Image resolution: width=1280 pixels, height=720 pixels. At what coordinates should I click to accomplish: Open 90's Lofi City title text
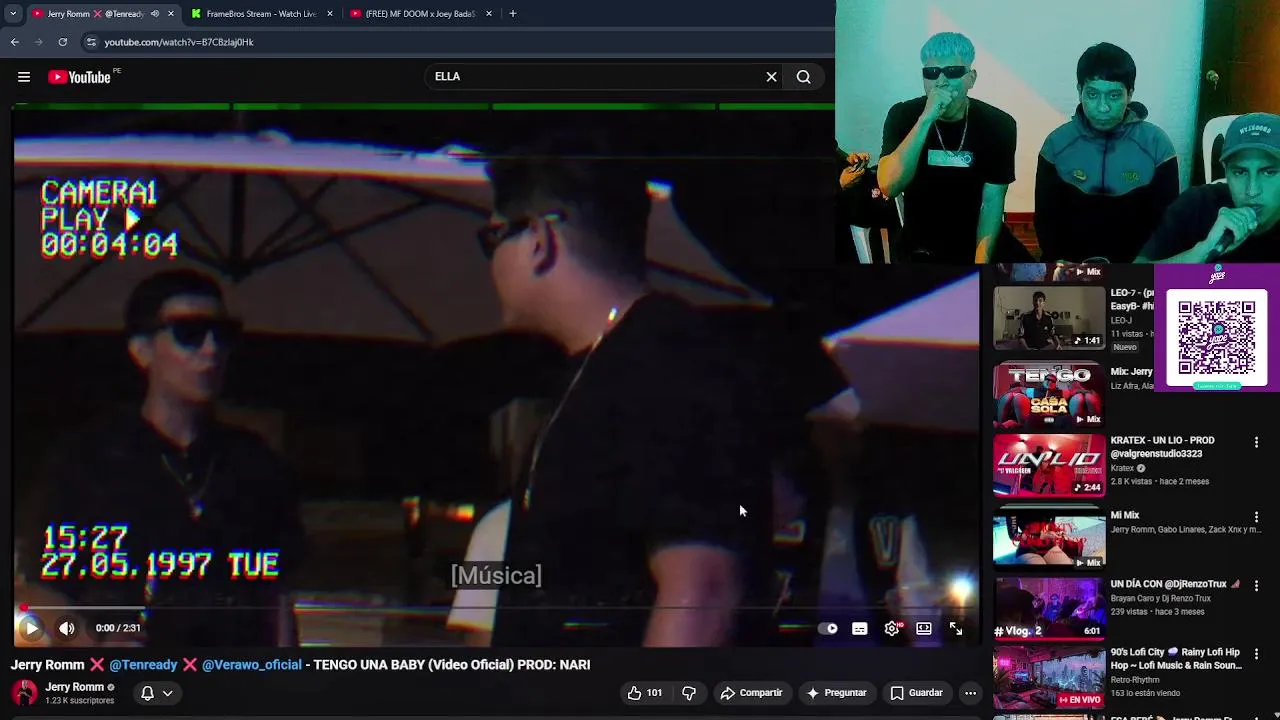tap(1176, 659)
